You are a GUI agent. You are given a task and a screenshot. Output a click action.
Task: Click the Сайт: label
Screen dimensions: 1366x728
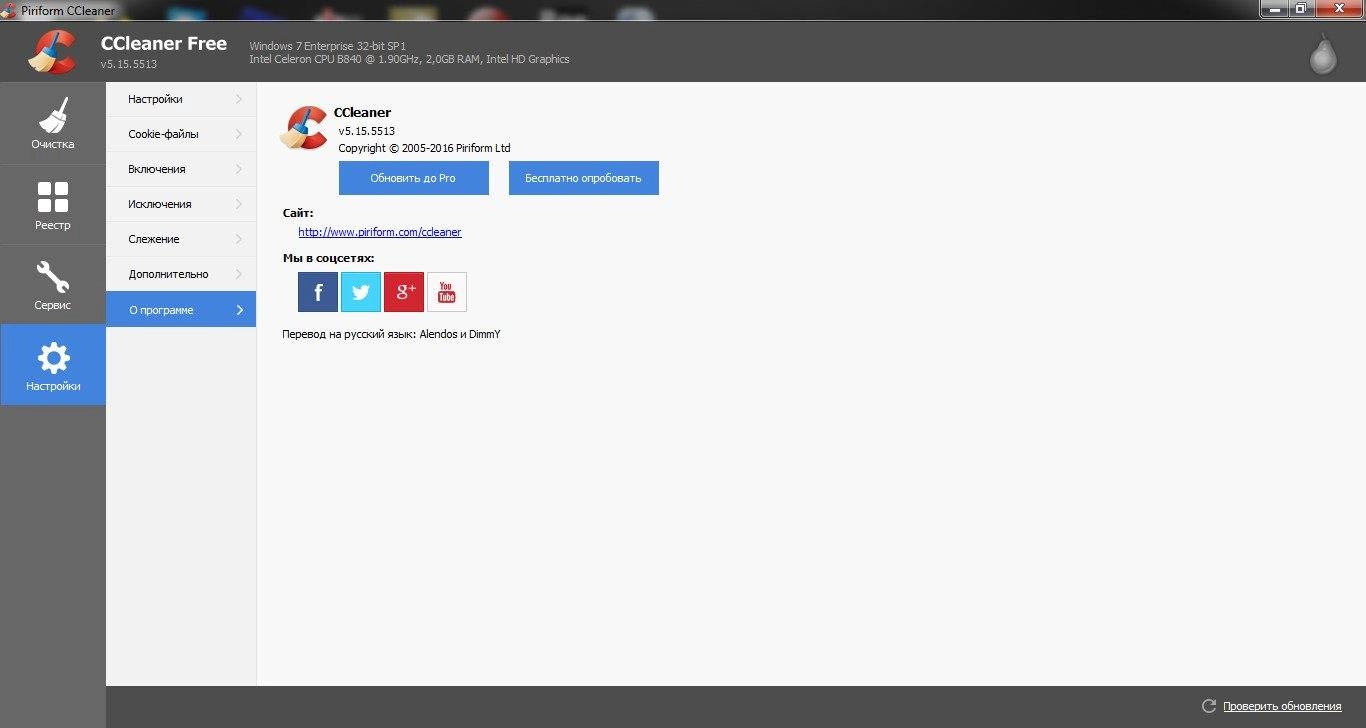[x=298, y=213]
